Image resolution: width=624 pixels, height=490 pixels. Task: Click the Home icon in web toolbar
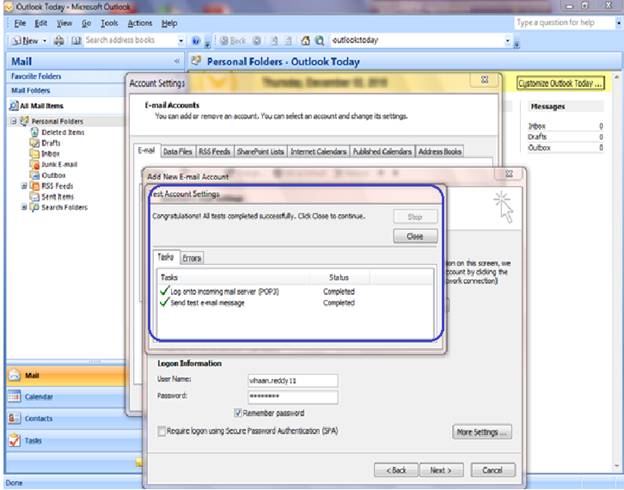[x=305, y=41]
